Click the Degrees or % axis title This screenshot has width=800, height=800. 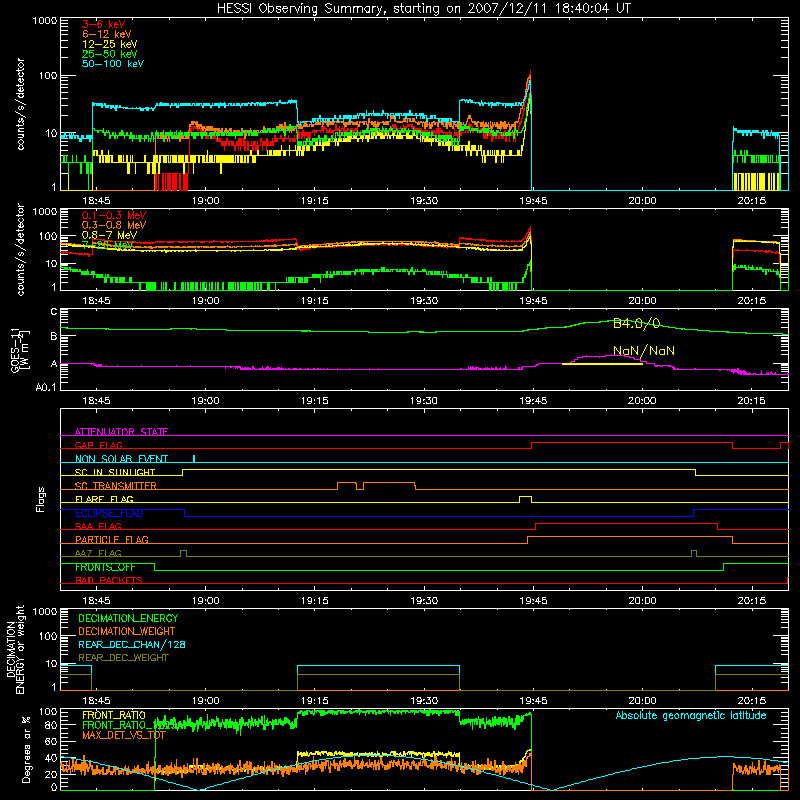coord(26,750)
